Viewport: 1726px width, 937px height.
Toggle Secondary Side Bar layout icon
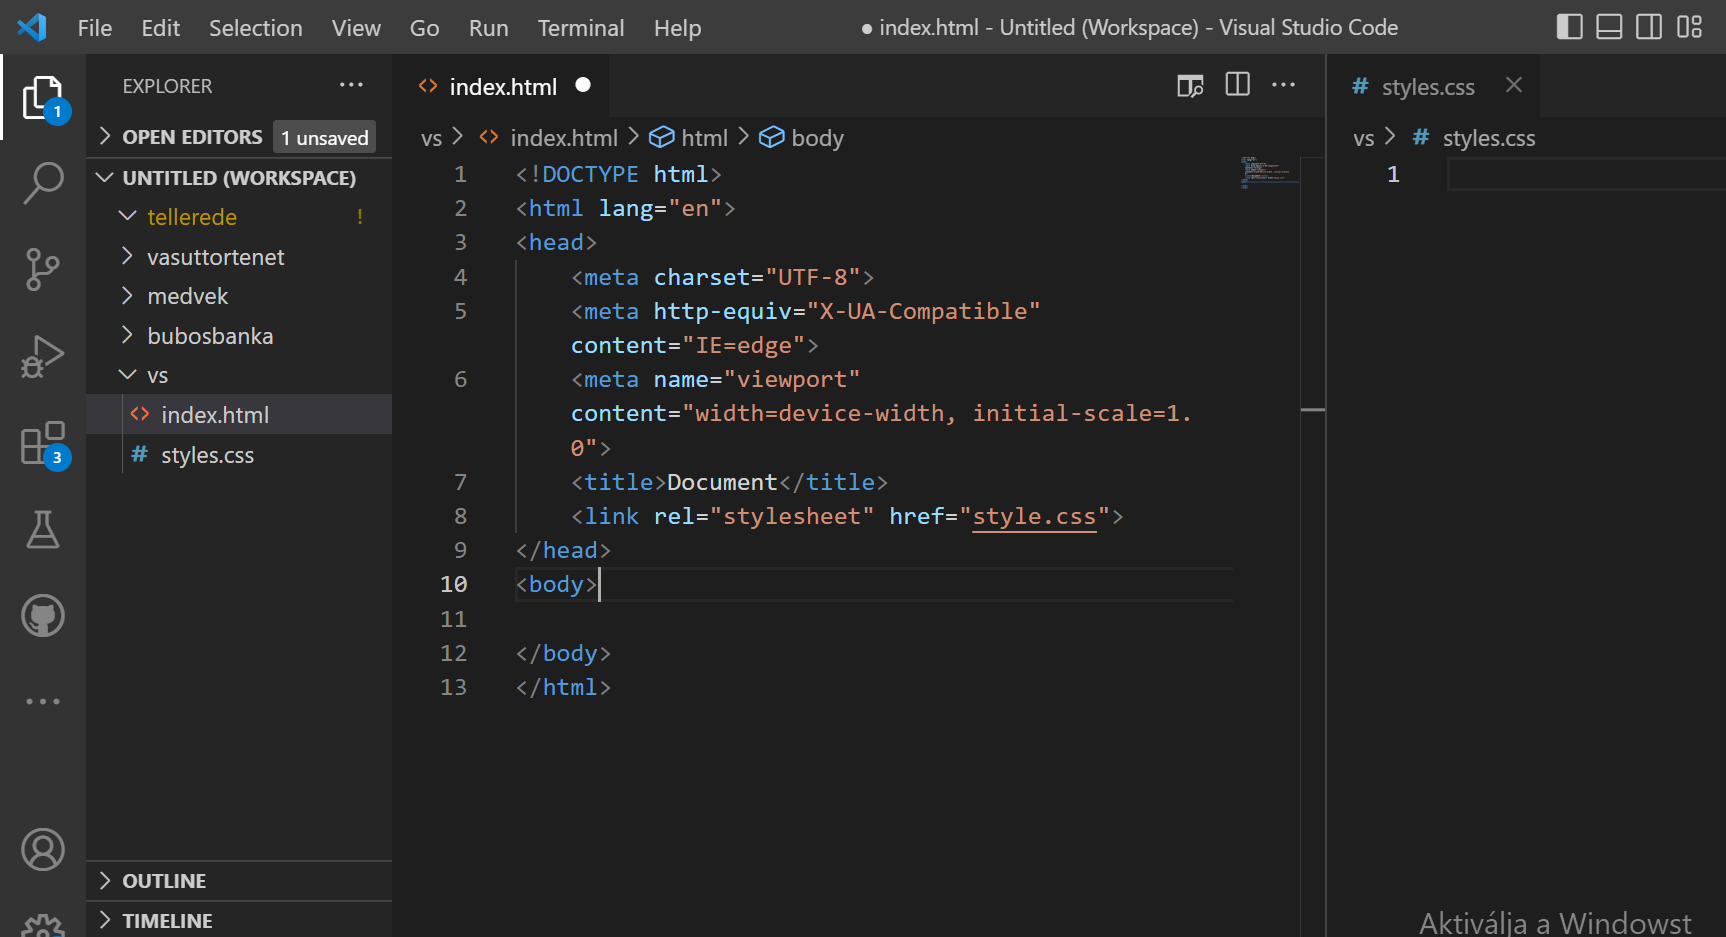tap(1649, 27)
